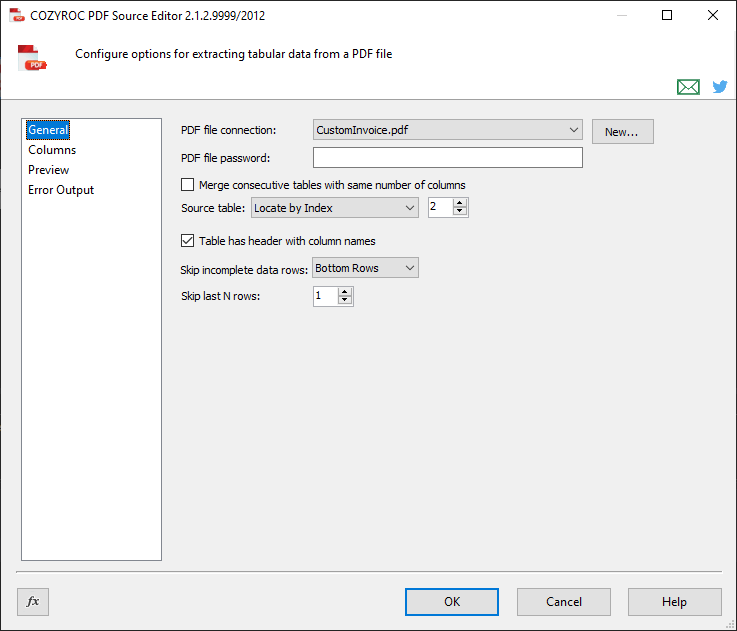Decrease Skip last N rows value
The width and height of the screenshot is (737, 631).
point(345,300)
